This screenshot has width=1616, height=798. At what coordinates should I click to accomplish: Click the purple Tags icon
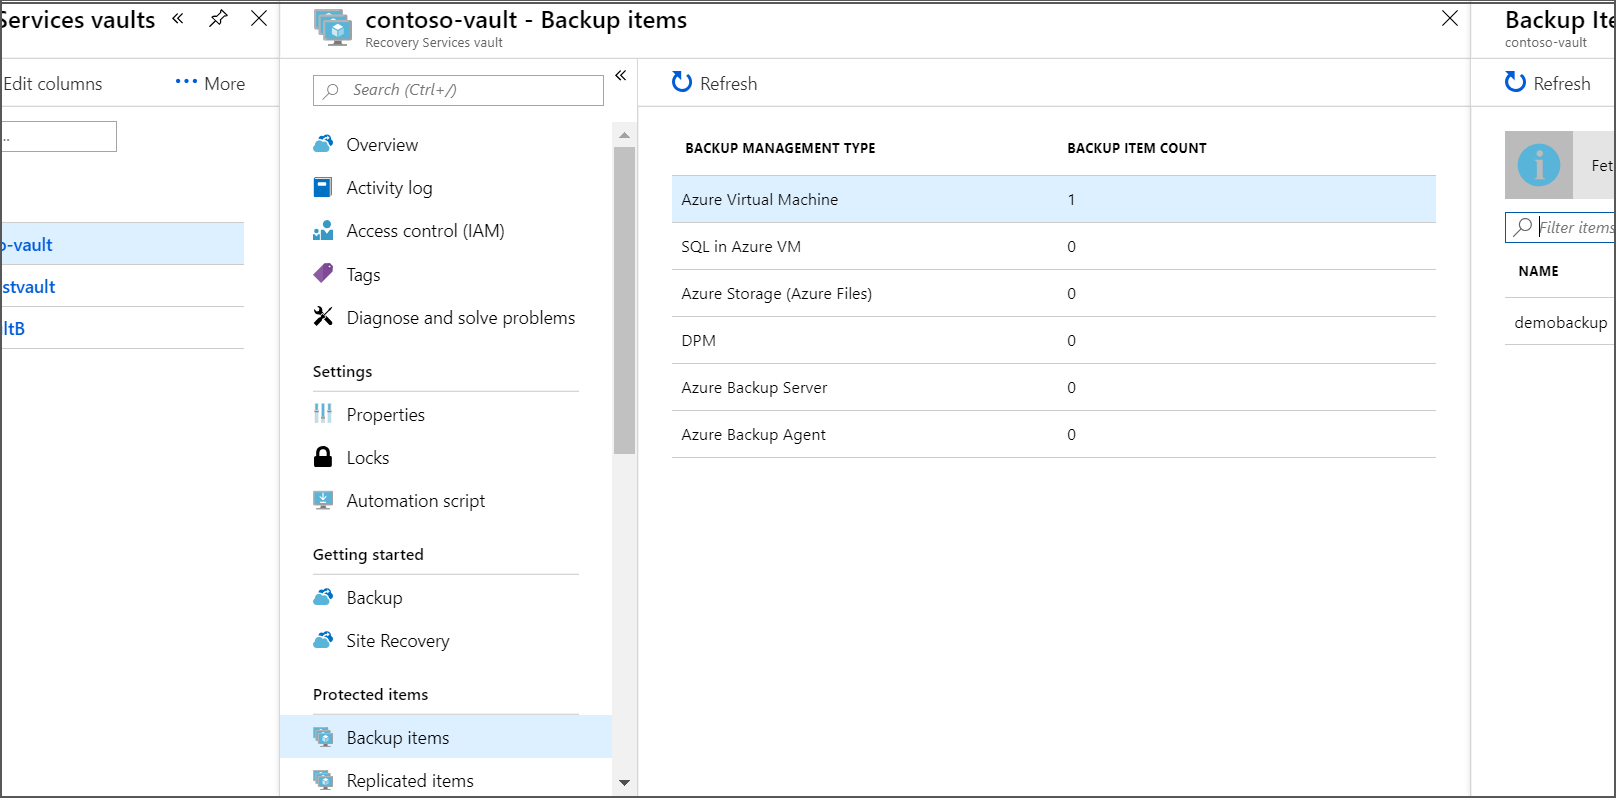pos(323,273)
